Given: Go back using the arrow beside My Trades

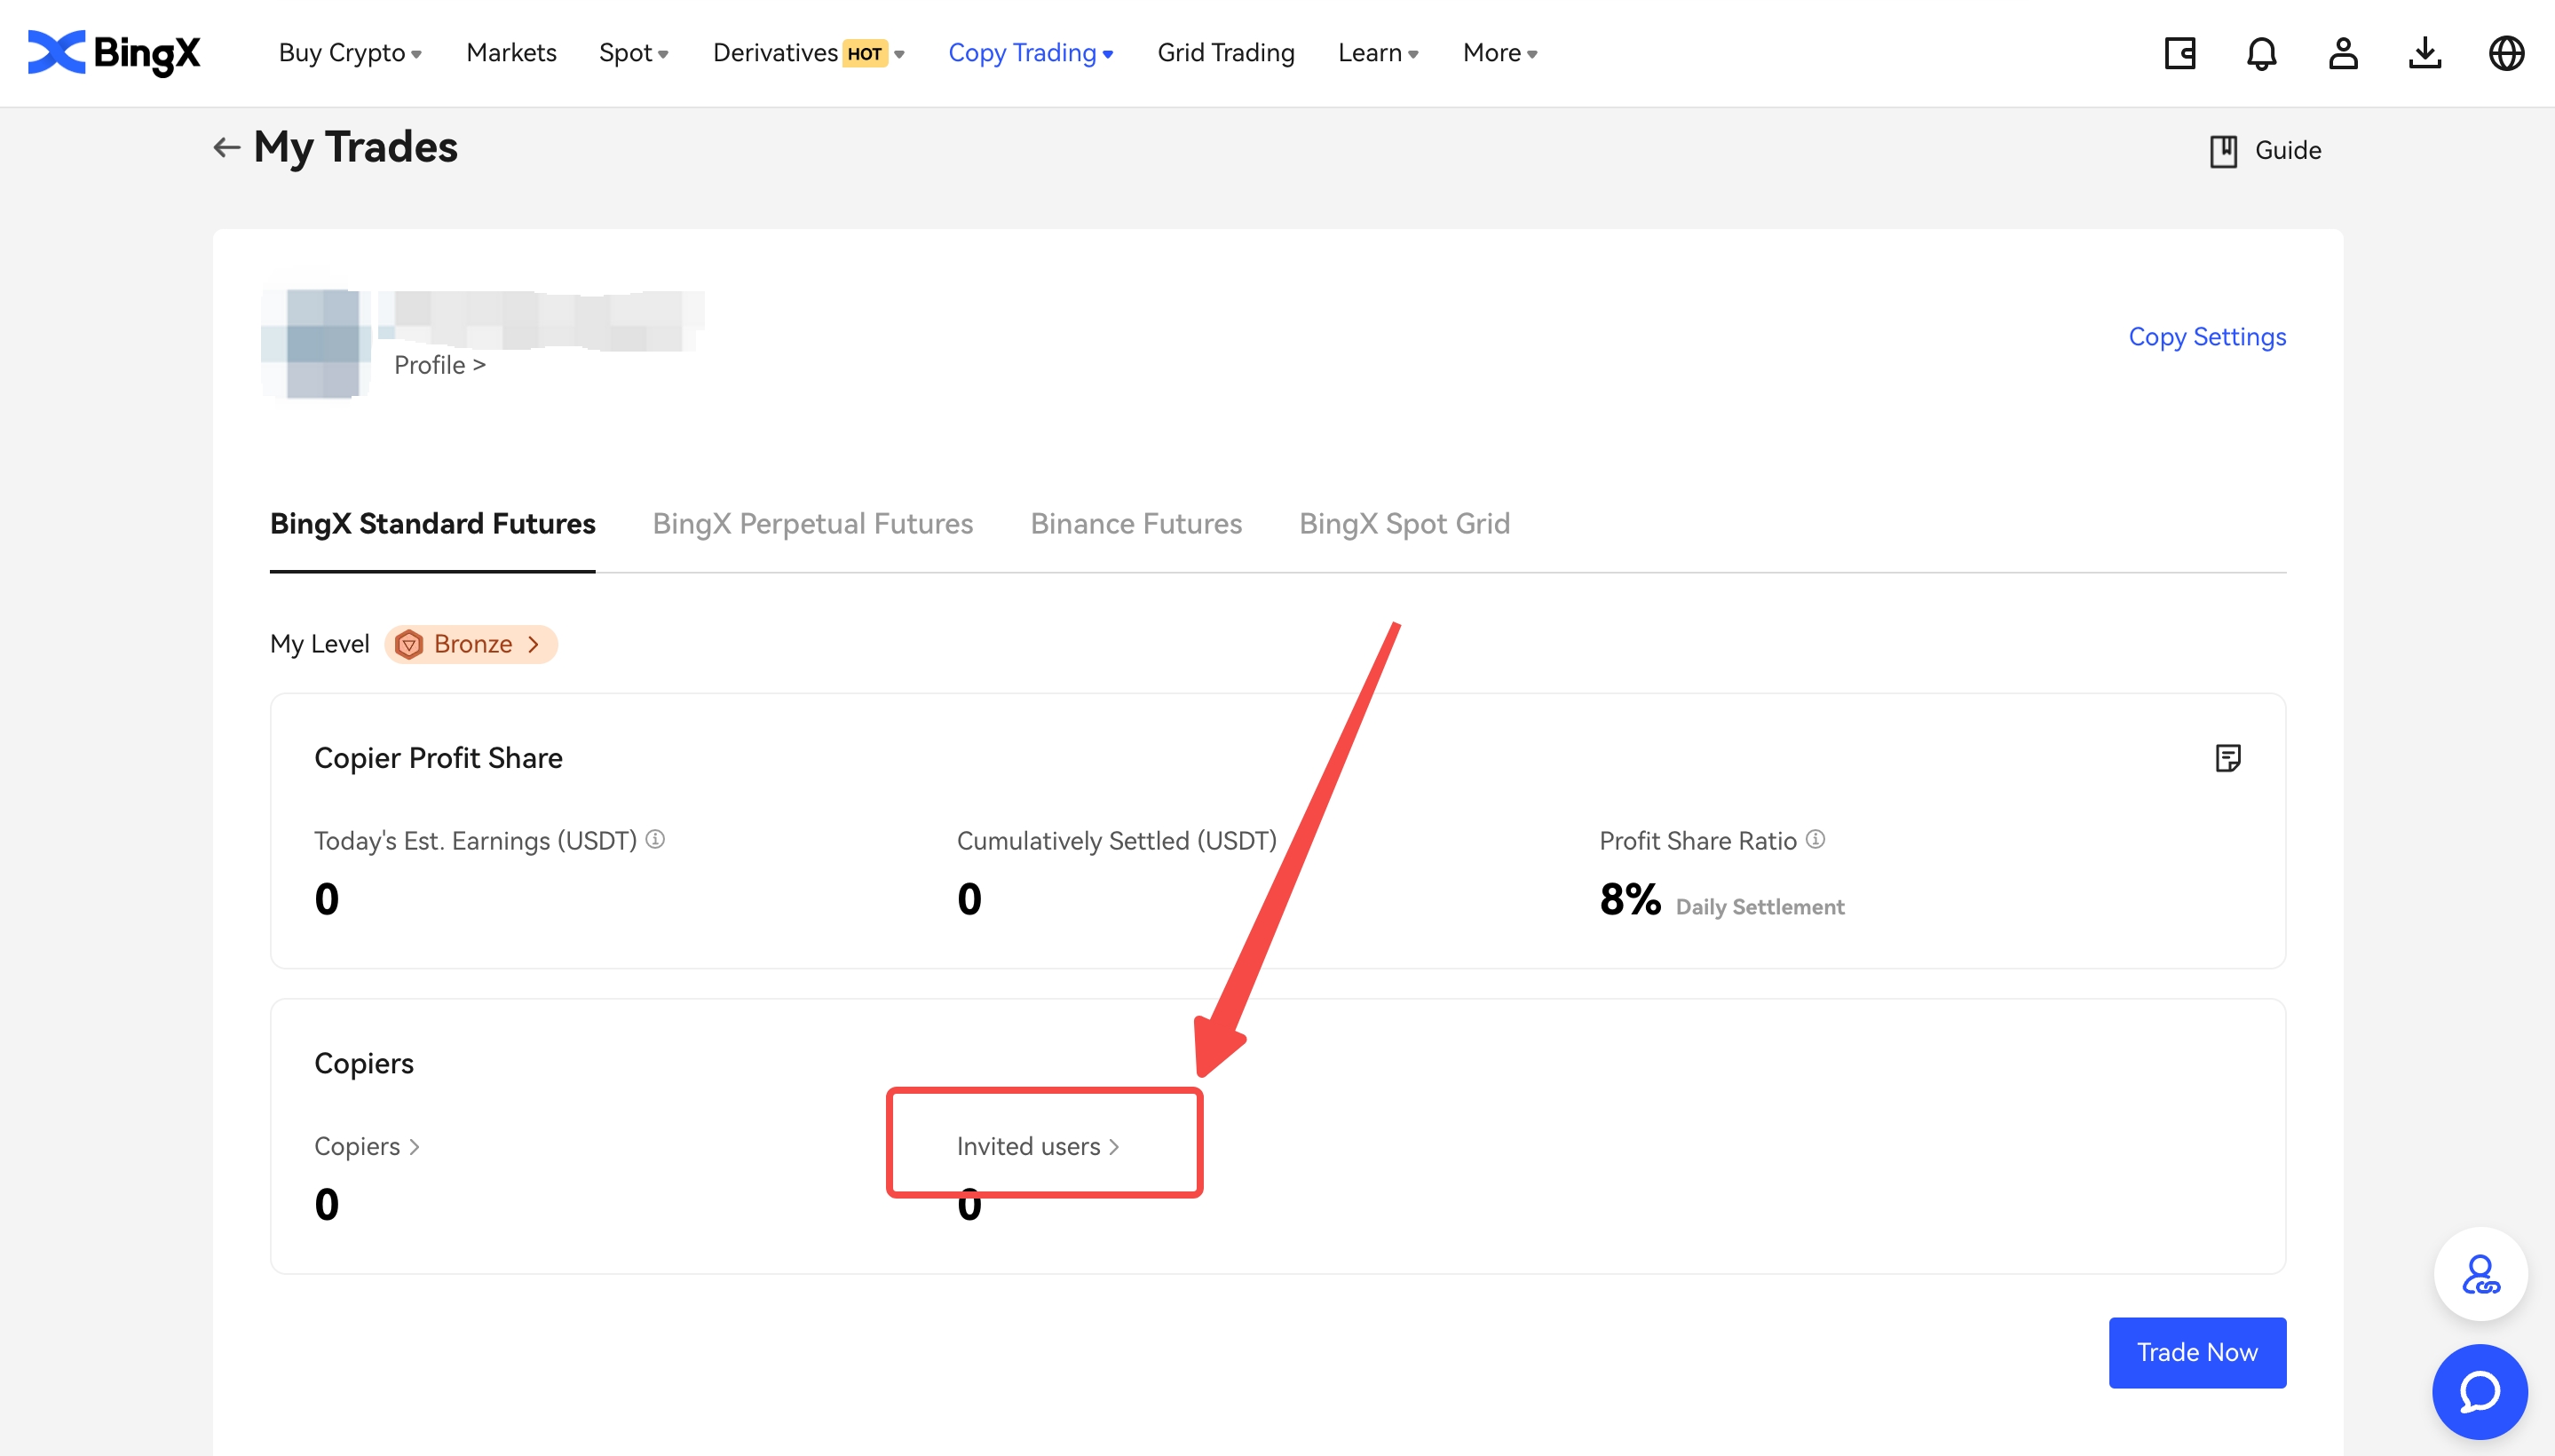Looking at the screenshot, I should 226,148.
